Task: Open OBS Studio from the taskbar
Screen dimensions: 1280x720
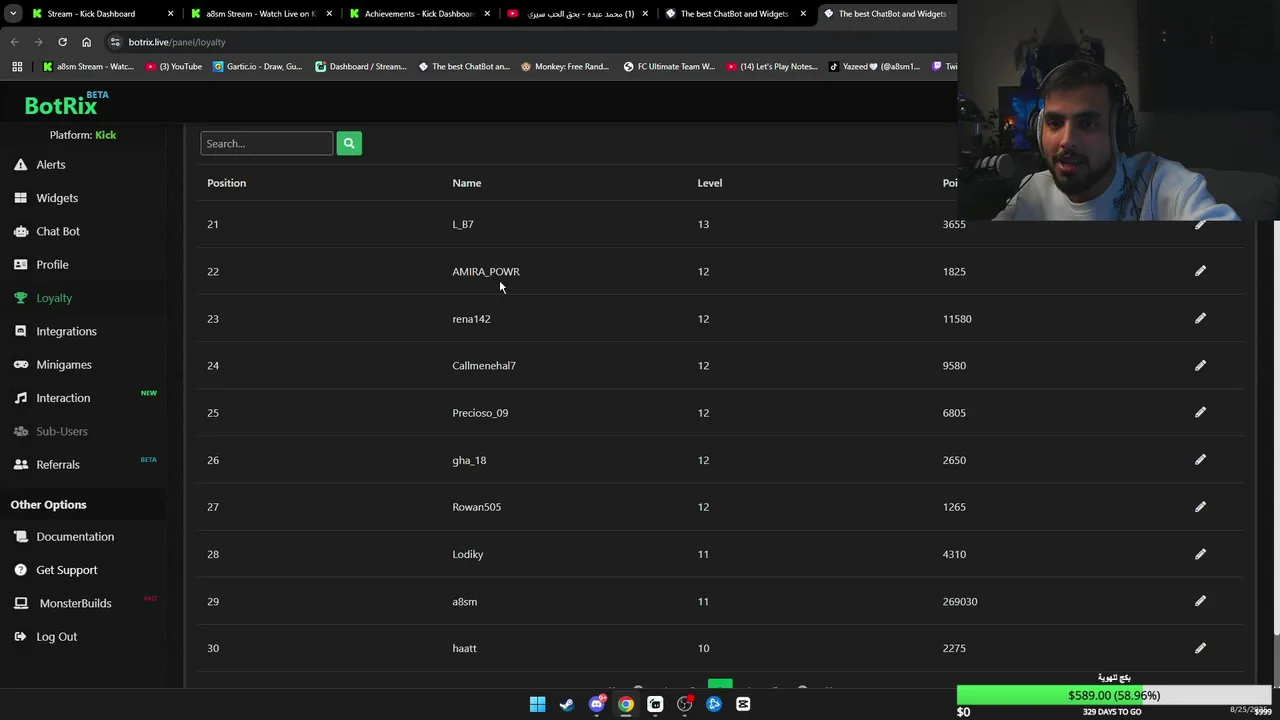Action: (684, 704)
